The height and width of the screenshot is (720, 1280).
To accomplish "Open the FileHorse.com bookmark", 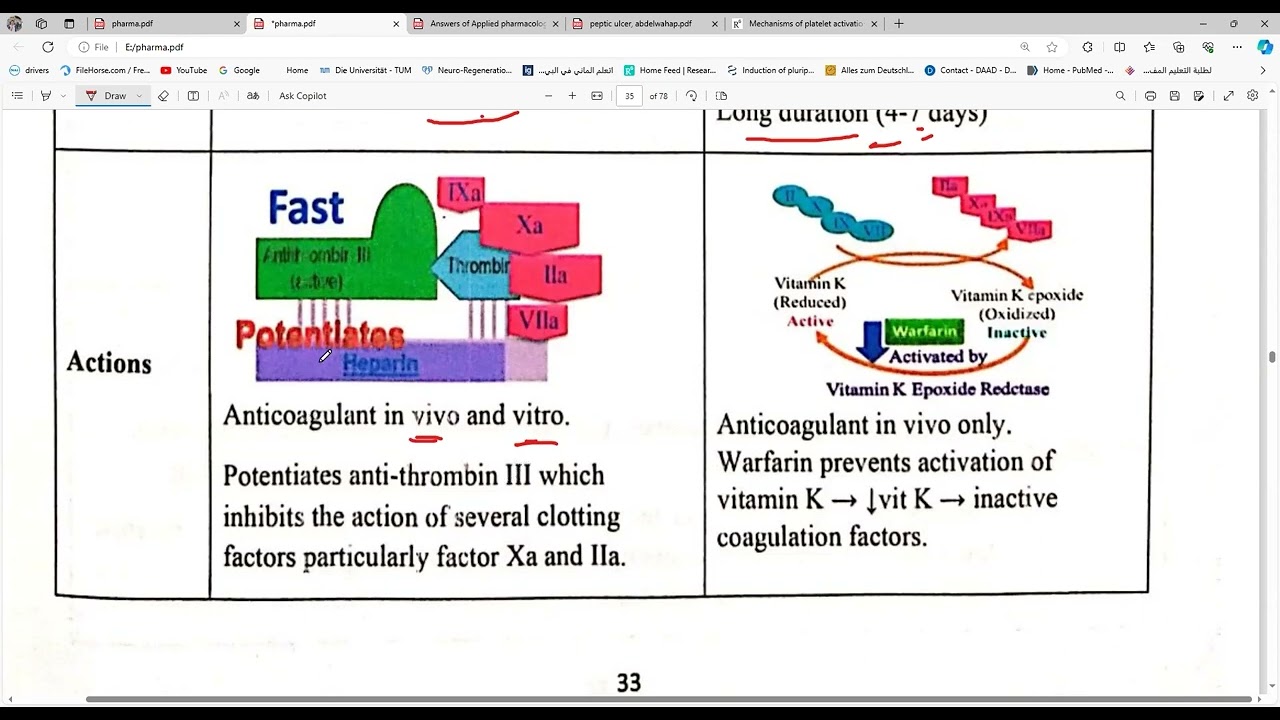I will point(105,70).
